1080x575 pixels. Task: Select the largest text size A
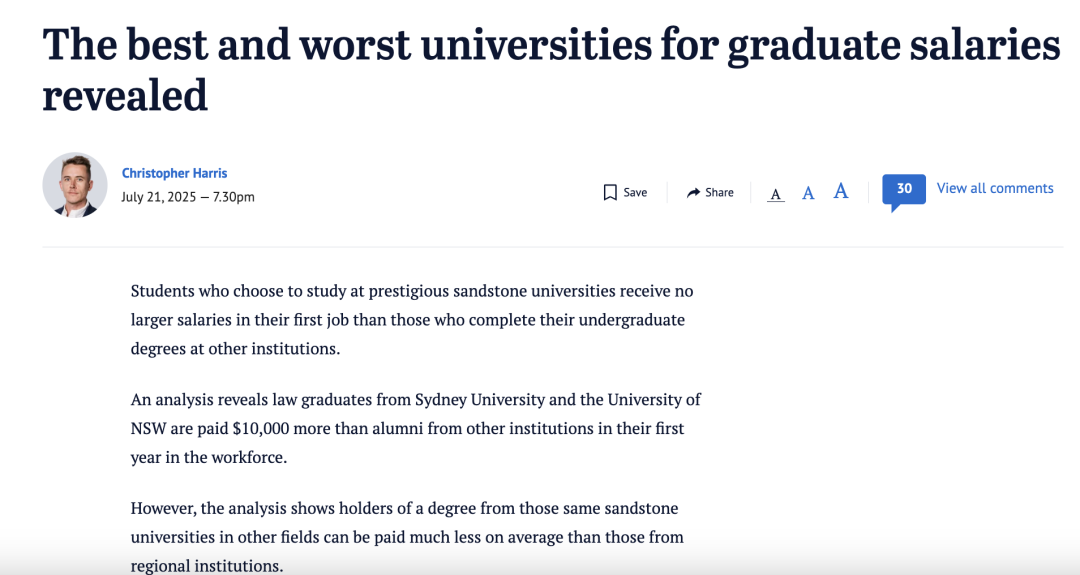coord(841,191)
